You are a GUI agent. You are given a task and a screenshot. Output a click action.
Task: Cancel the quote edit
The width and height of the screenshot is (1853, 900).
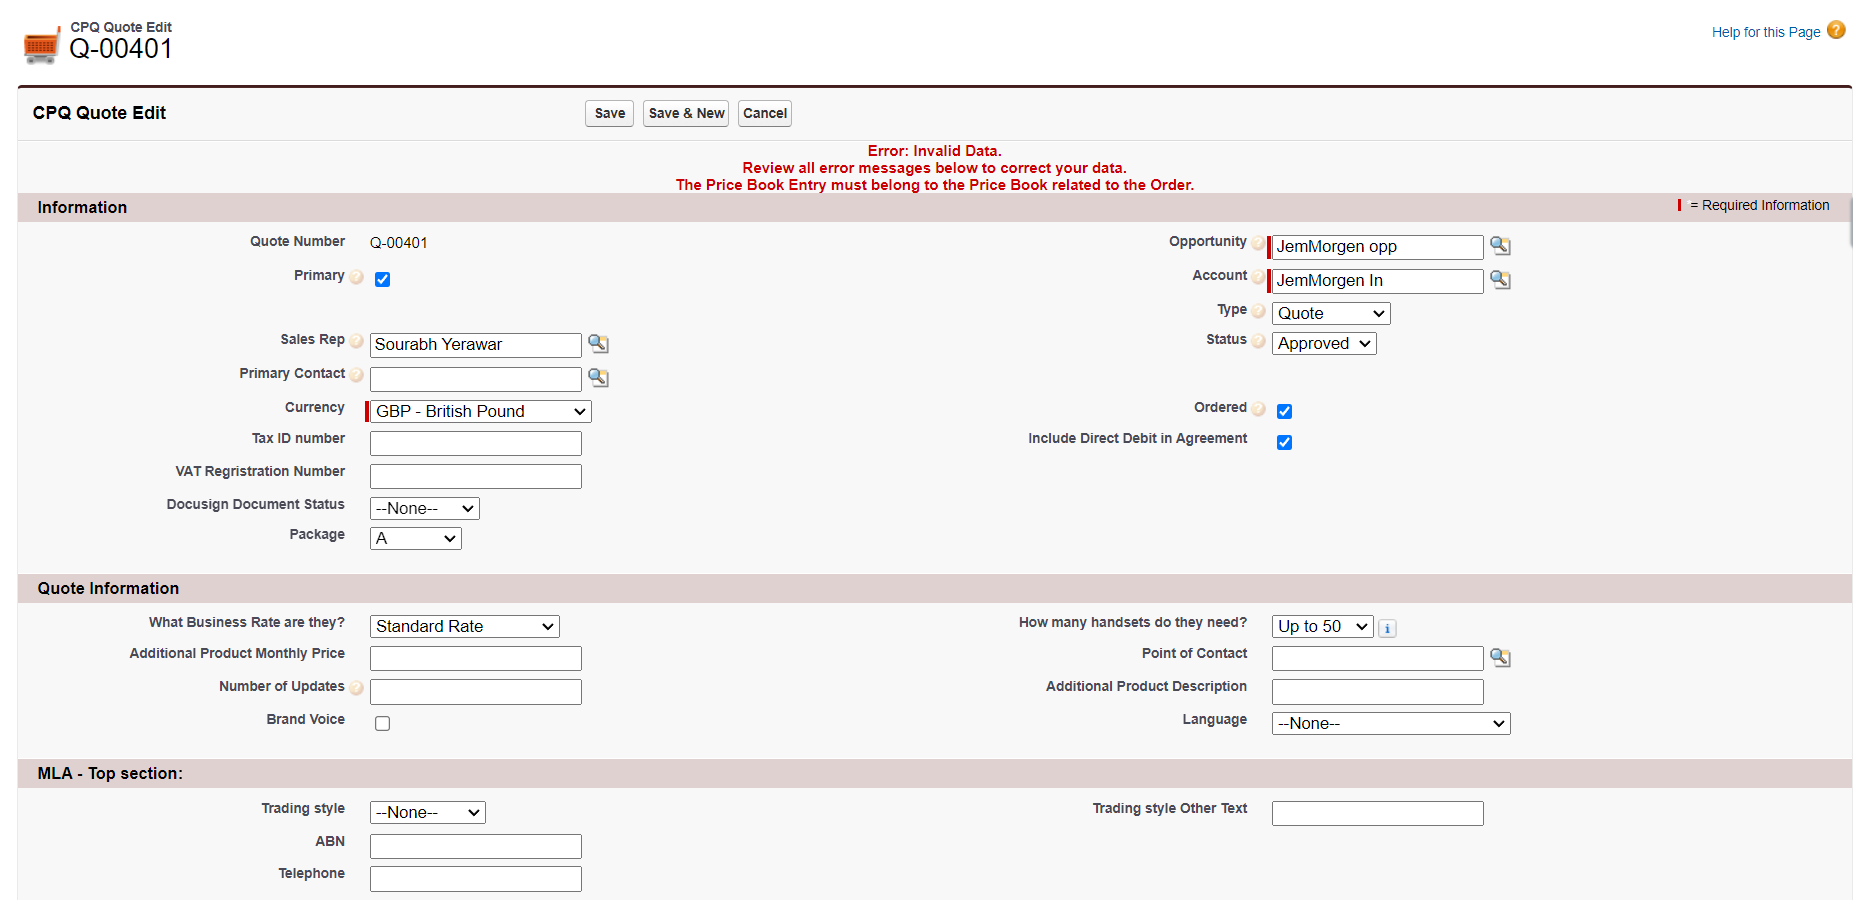(x=765, y=113)
